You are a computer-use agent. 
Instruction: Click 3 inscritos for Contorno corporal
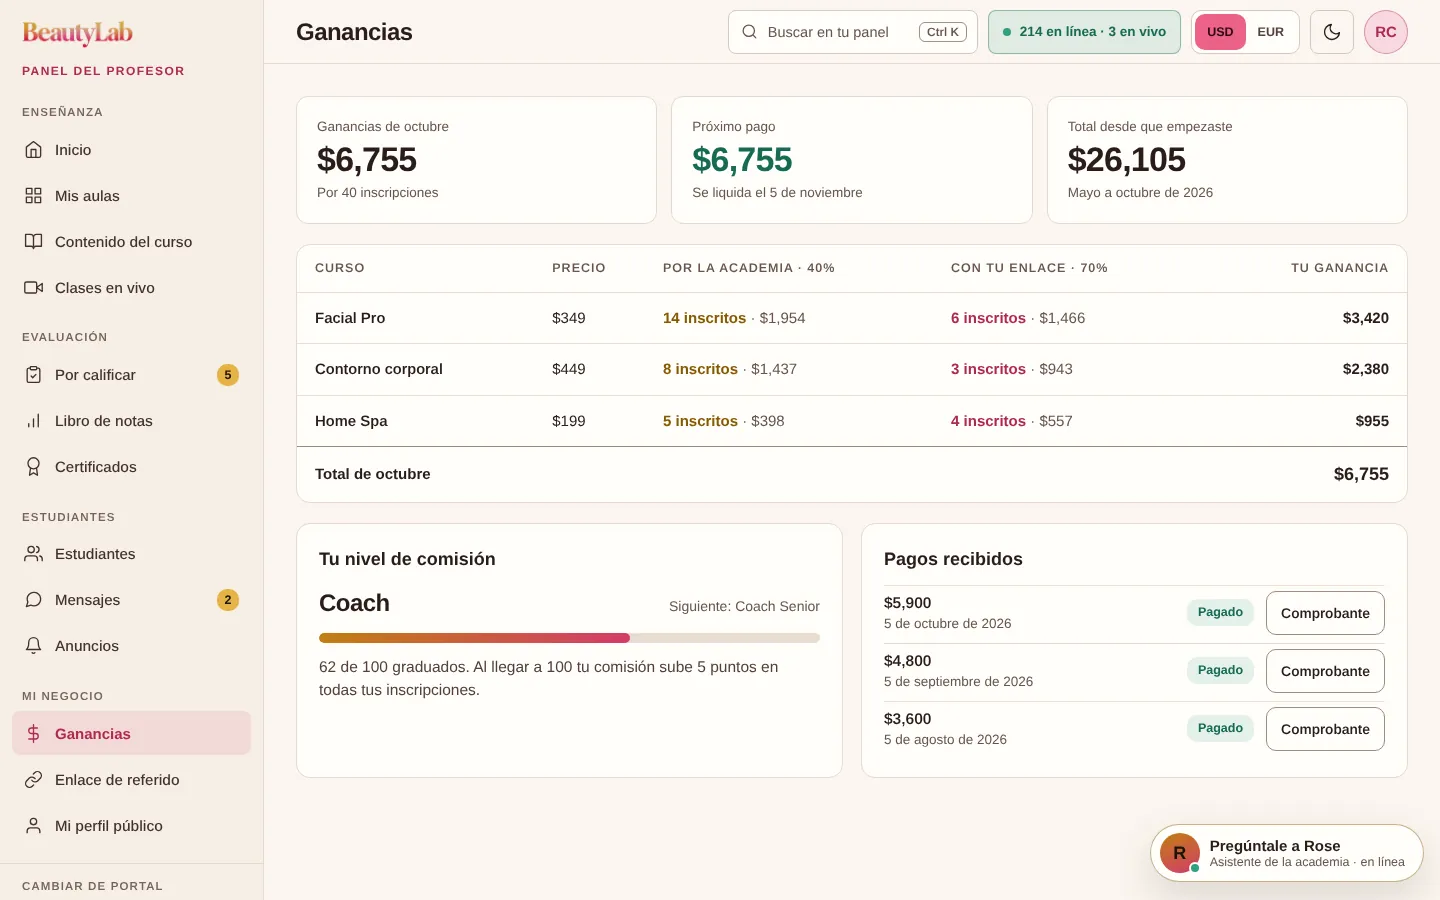pos(988,369)
